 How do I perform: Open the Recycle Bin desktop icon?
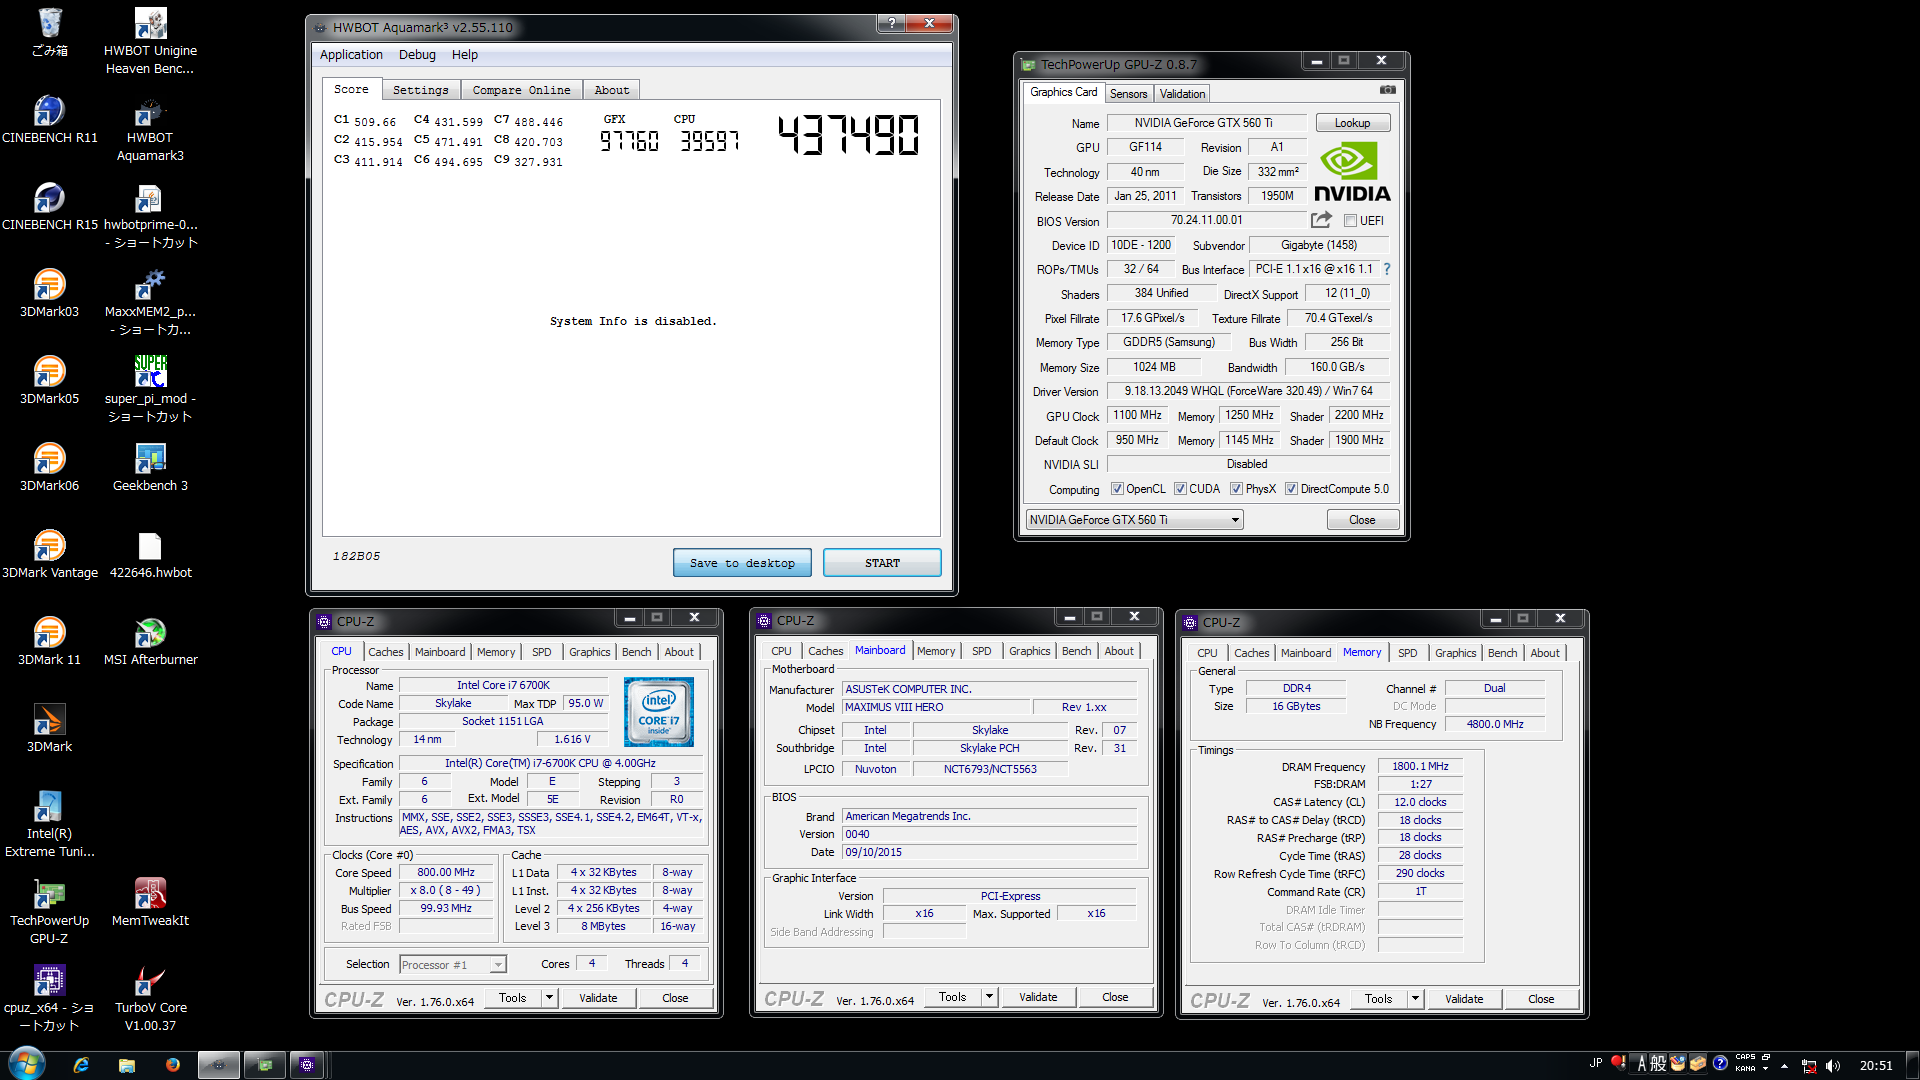(49, 32)
